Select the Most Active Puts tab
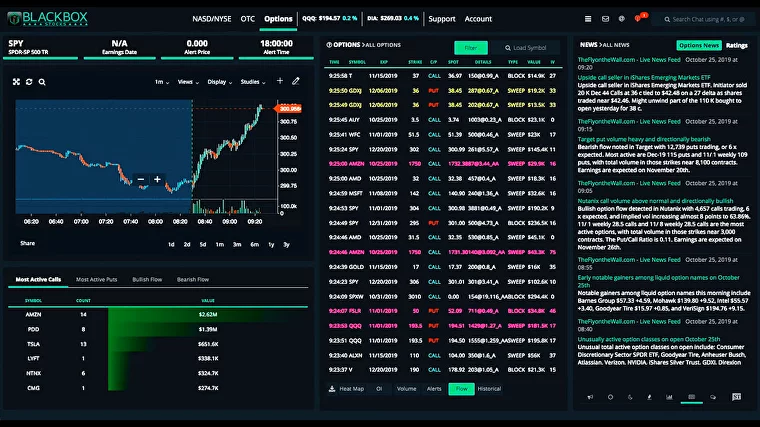The height and width of the screenshot is (427, 760). click(97, 279)
